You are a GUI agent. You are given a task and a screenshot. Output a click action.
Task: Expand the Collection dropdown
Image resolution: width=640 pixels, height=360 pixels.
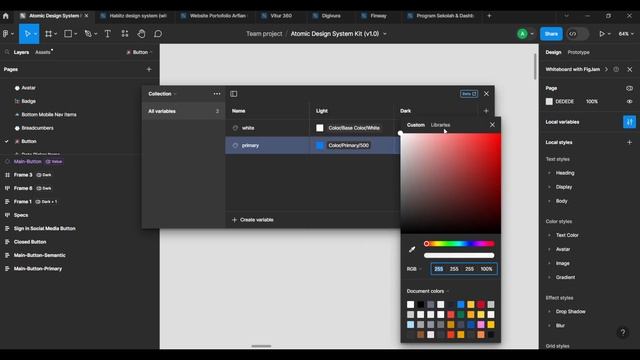(162, 94)
